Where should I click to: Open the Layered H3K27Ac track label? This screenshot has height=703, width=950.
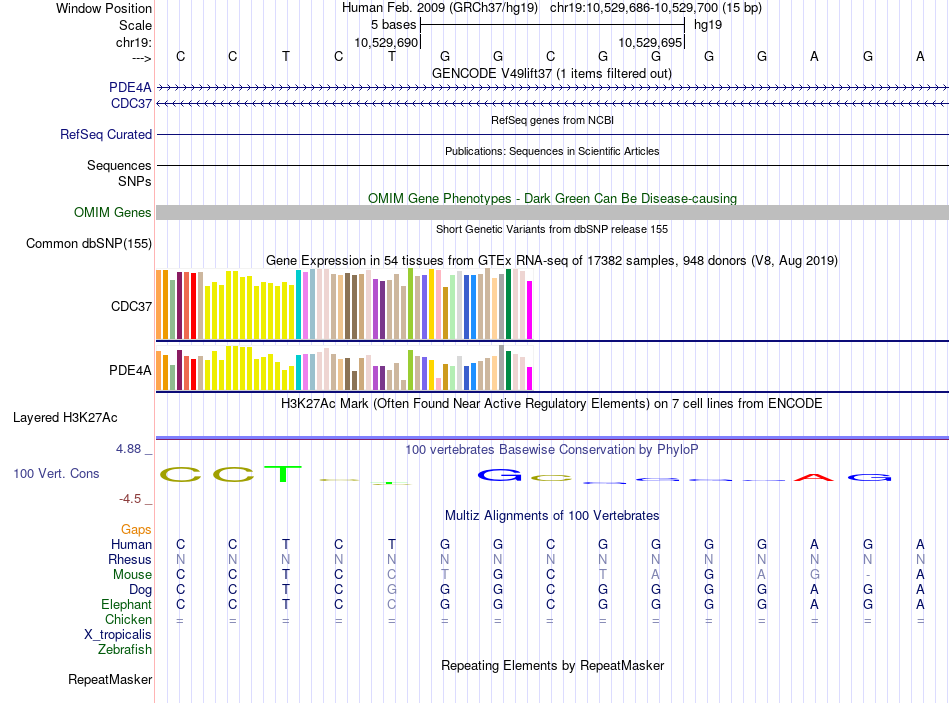65,418
